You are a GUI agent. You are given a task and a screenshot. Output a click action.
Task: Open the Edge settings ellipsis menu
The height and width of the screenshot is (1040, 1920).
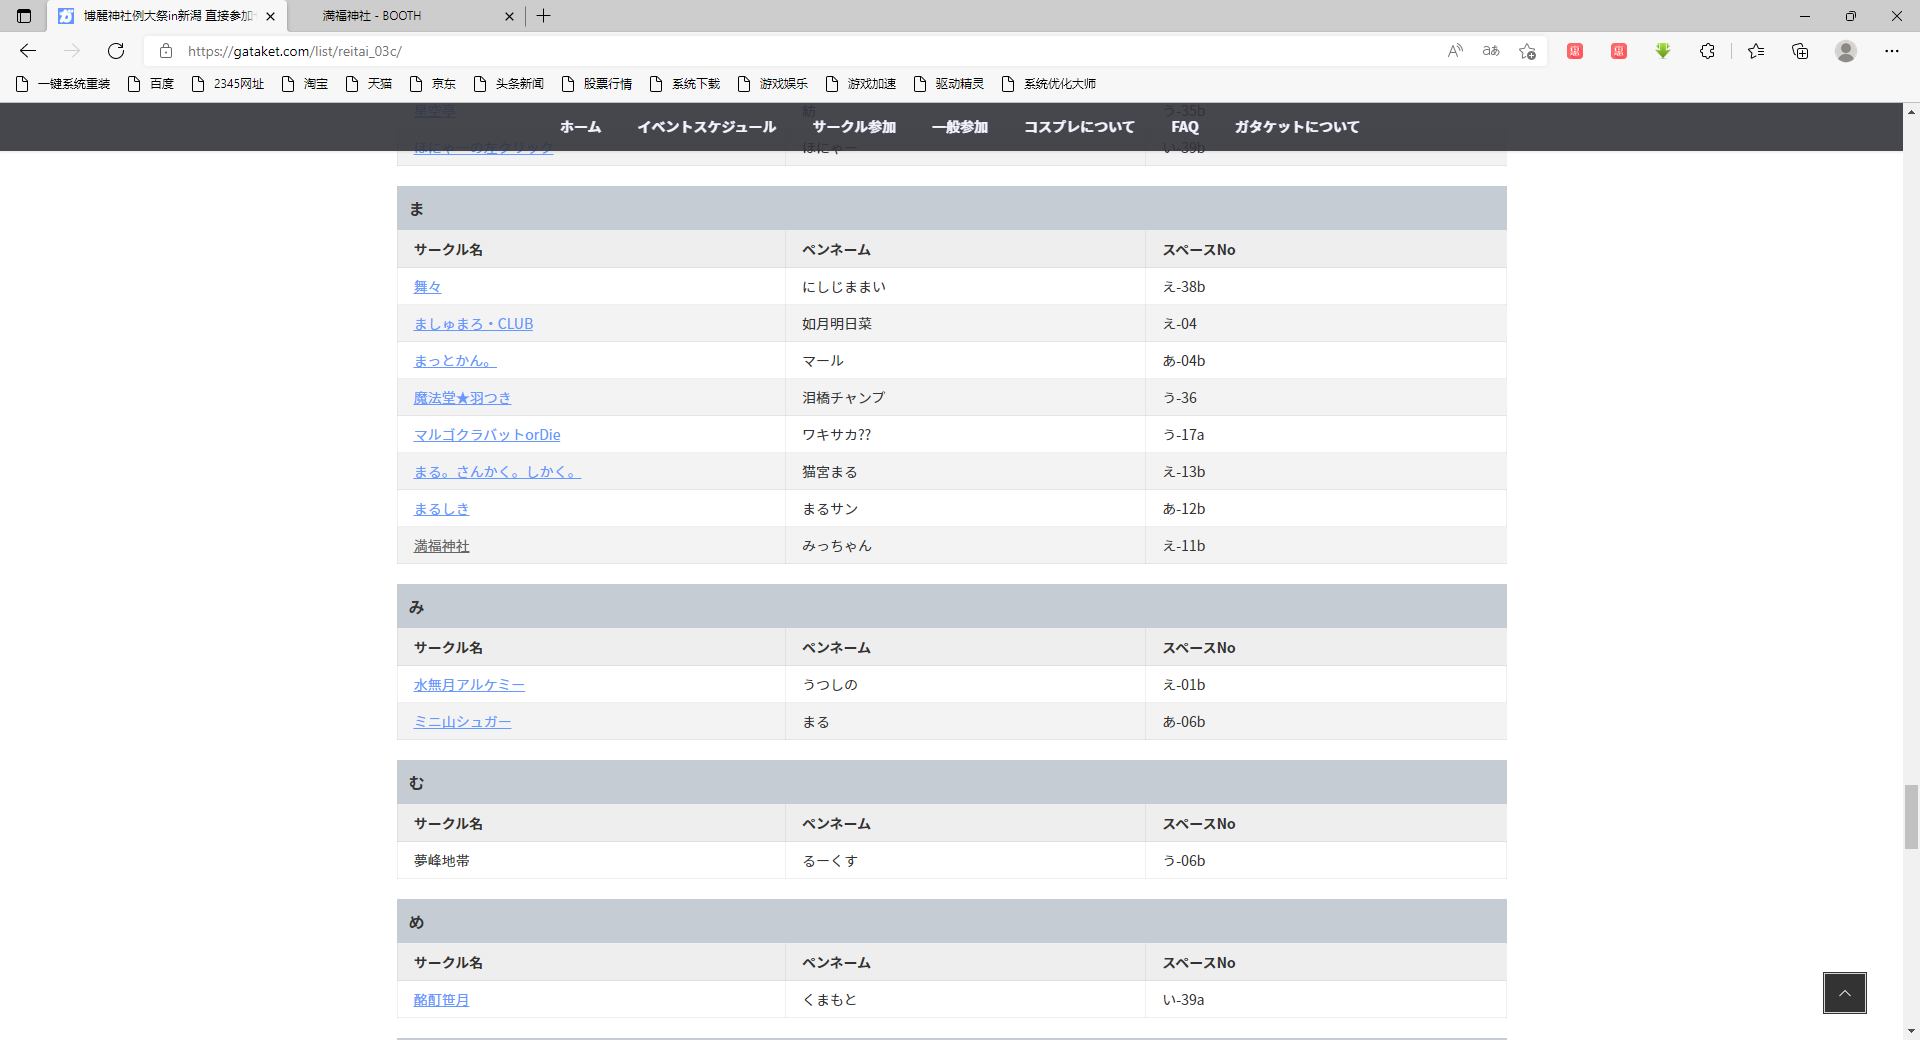coord(1891,51)
